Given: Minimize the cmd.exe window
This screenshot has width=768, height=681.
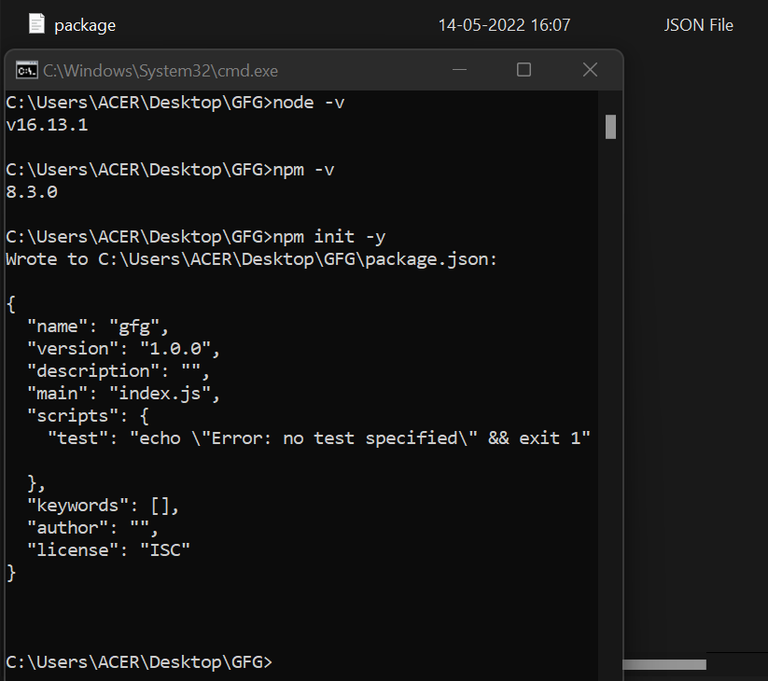Looking at the screenshot, I should point(458,70).
